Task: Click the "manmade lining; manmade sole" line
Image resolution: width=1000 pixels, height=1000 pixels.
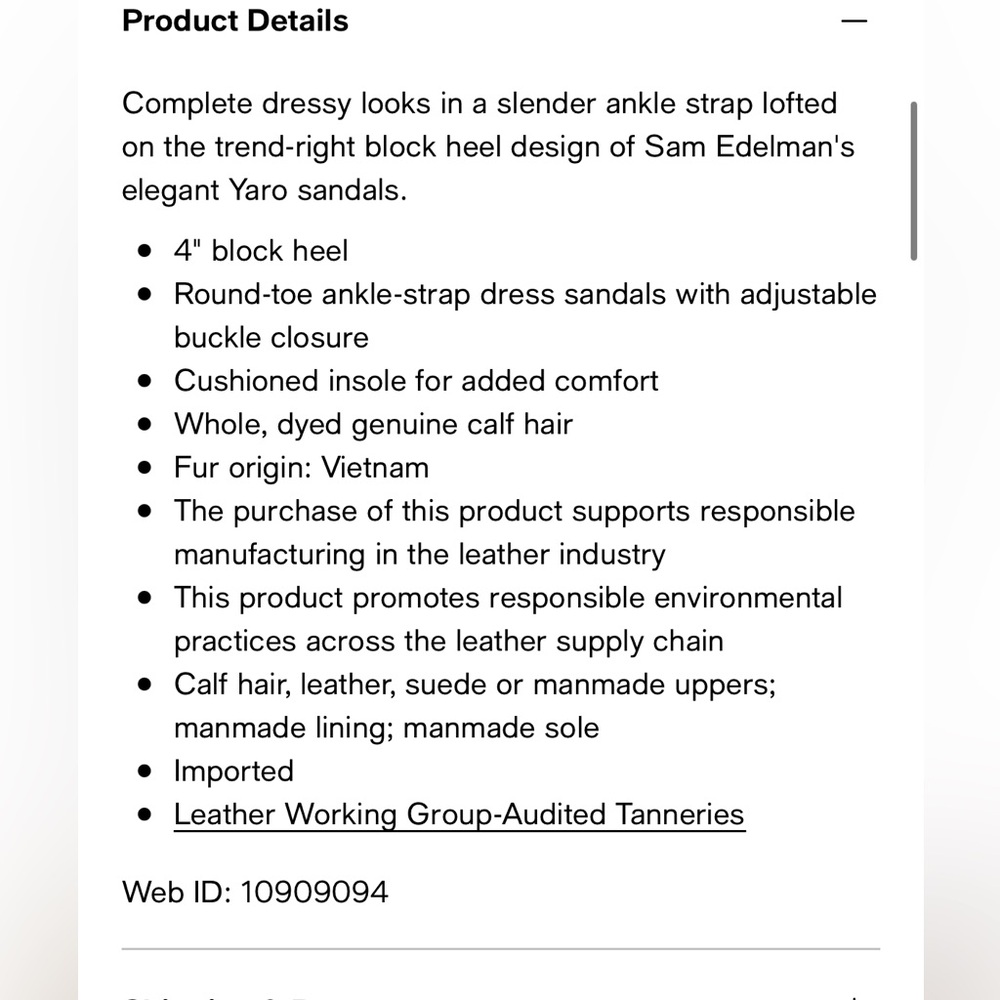Action: coord(386,728)
